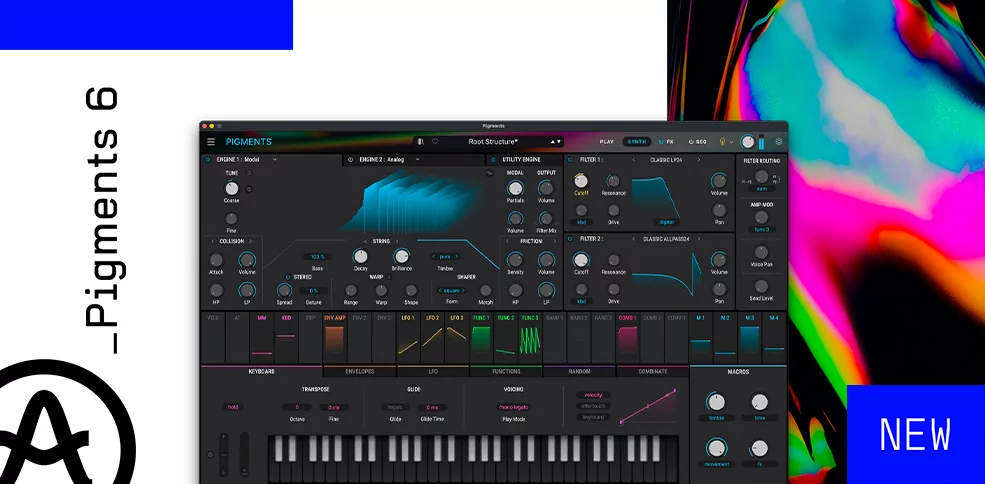
Task: Switch to next String exciter arrow
Action: (396, 241)
